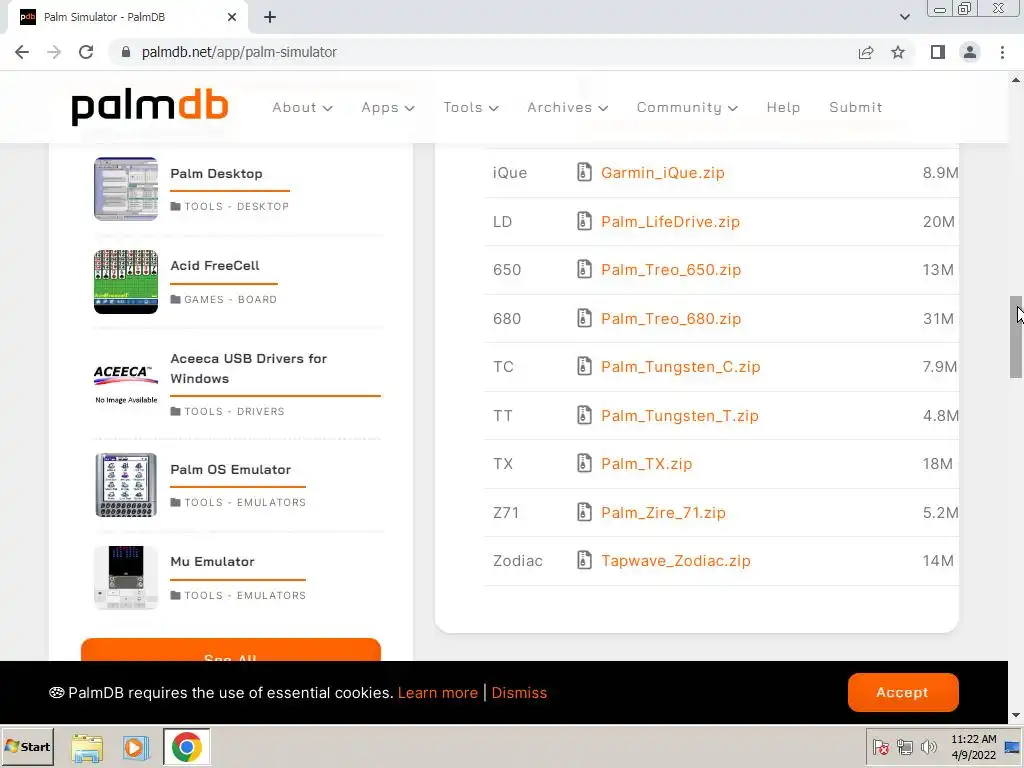Viewport: 1024px width, 768px height.
Task: Click the palmdb logo
Action: tap(150, 106)
